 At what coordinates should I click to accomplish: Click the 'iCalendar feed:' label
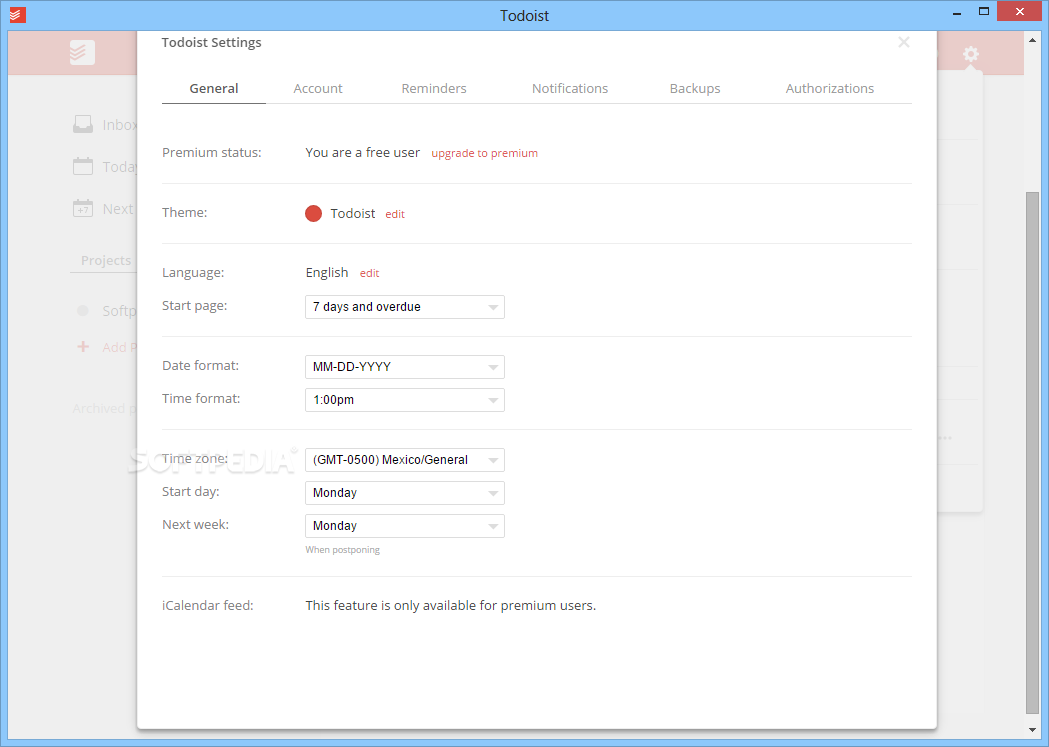coord(207,605)
